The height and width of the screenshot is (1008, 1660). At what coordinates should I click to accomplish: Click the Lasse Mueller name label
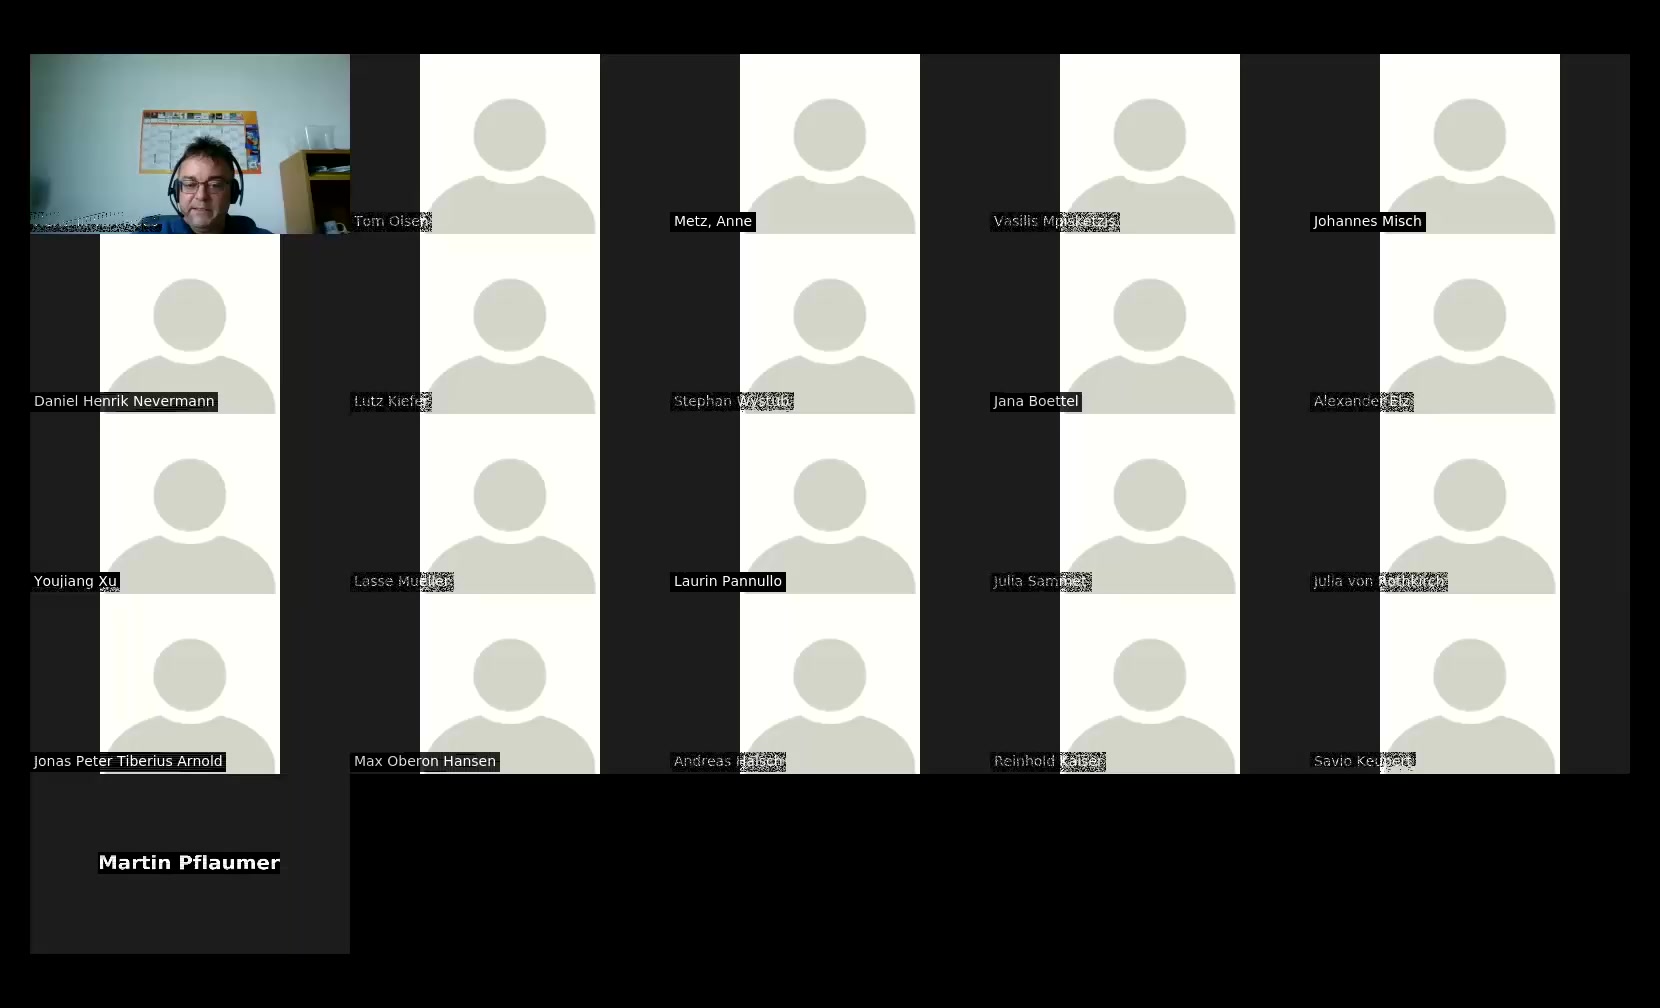(402, 581)
